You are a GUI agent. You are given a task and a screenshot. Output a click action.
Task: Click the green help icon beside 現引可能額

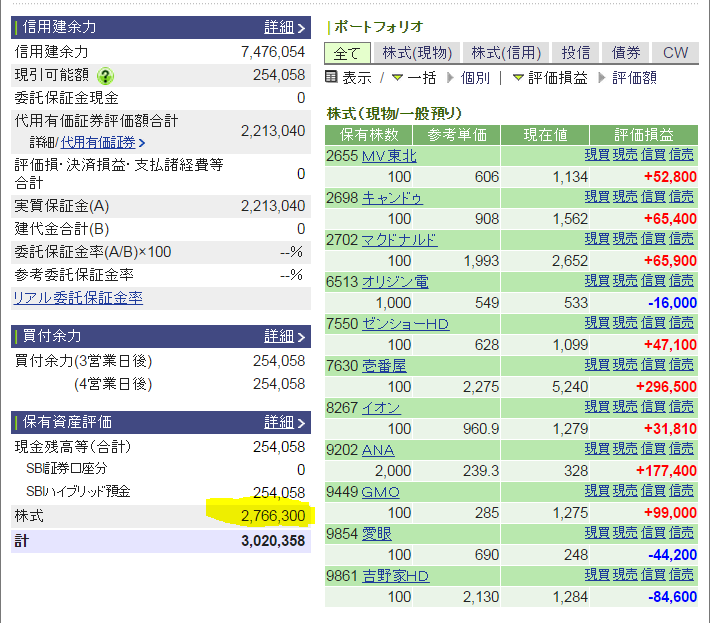[x=105, y=76]
